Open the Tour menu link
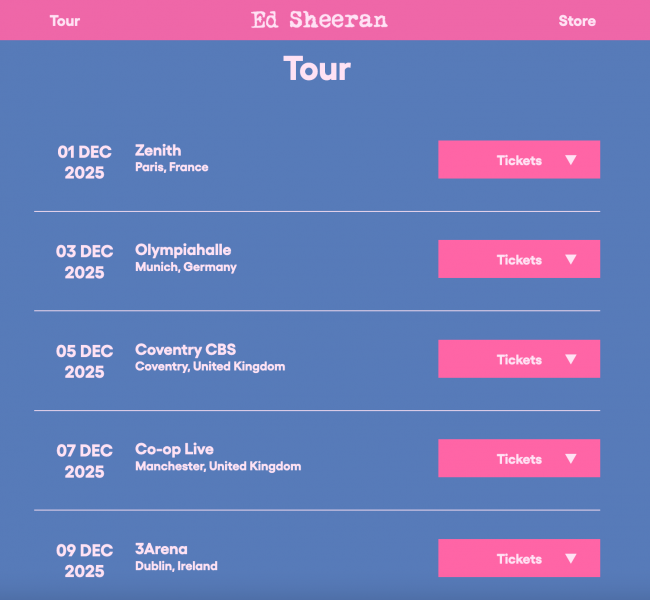Image resolution: width=650 pixels, height=600 pixels. tap(65, 21)
